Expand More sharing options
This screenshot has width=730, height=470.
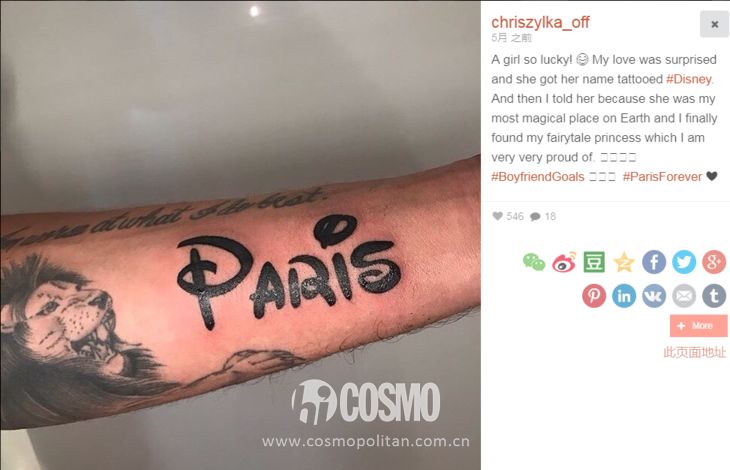(698, 326)
